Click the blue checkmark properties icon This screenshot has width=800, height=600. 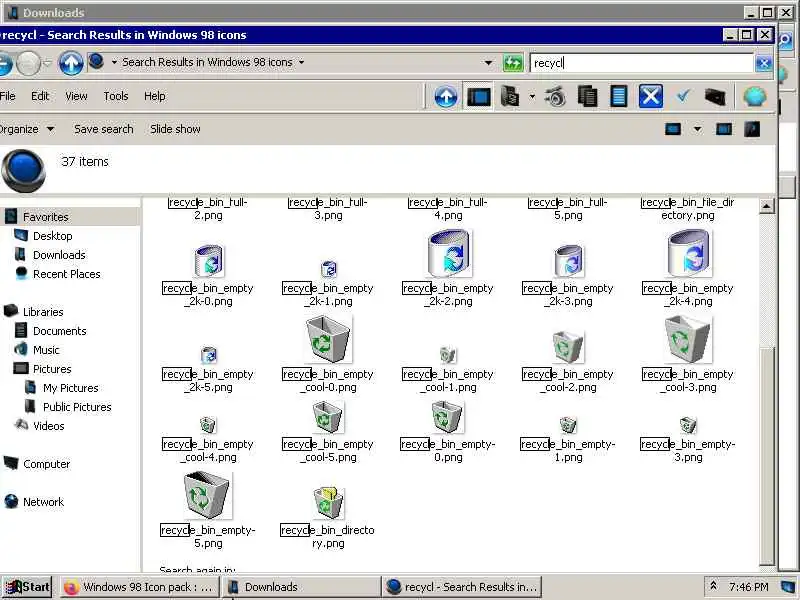point(683,95)
